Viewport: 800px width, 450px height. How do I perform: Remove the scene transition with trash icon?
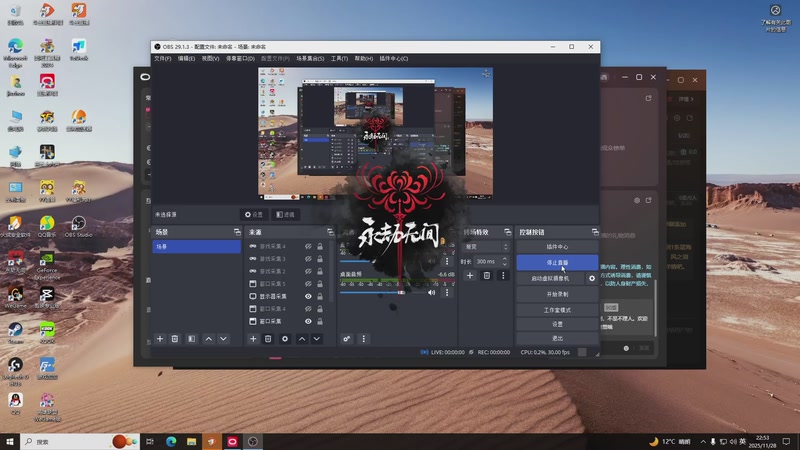[x=487, y=276]
